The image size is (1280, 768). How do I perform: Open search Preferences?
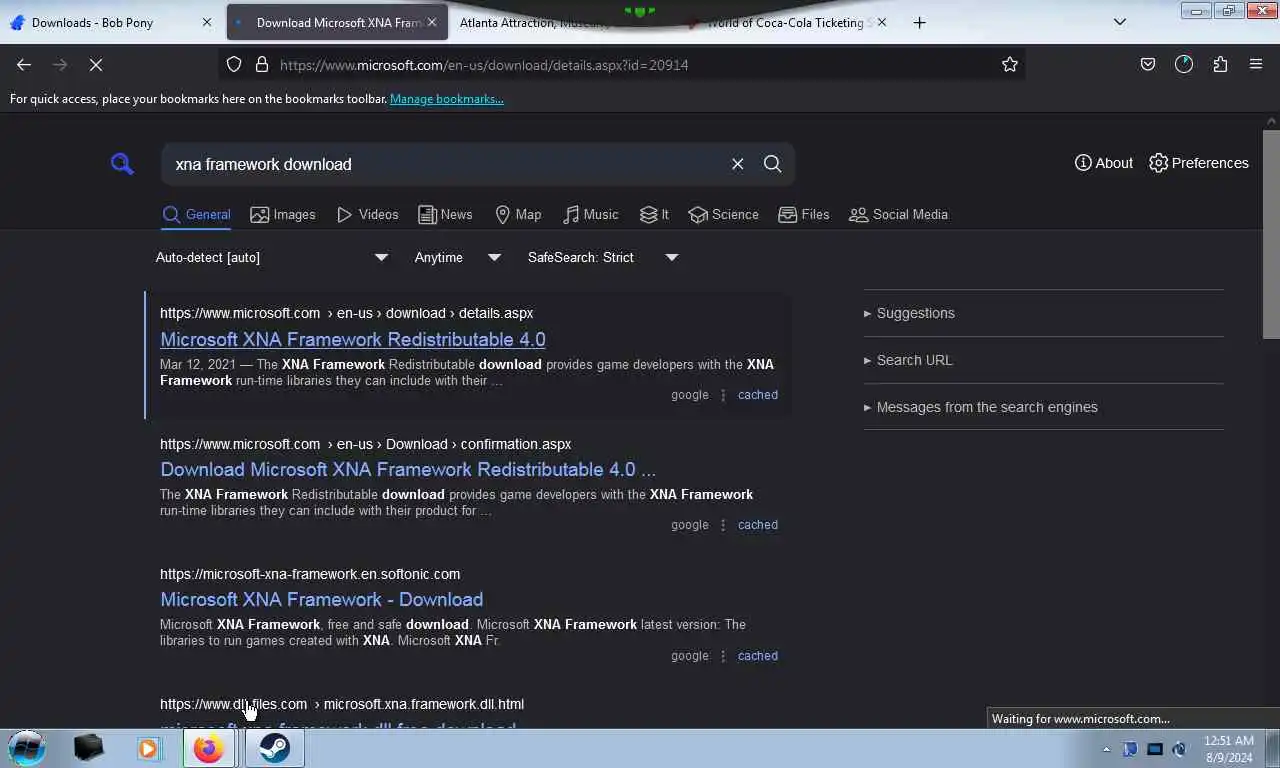coord(1199,163)
